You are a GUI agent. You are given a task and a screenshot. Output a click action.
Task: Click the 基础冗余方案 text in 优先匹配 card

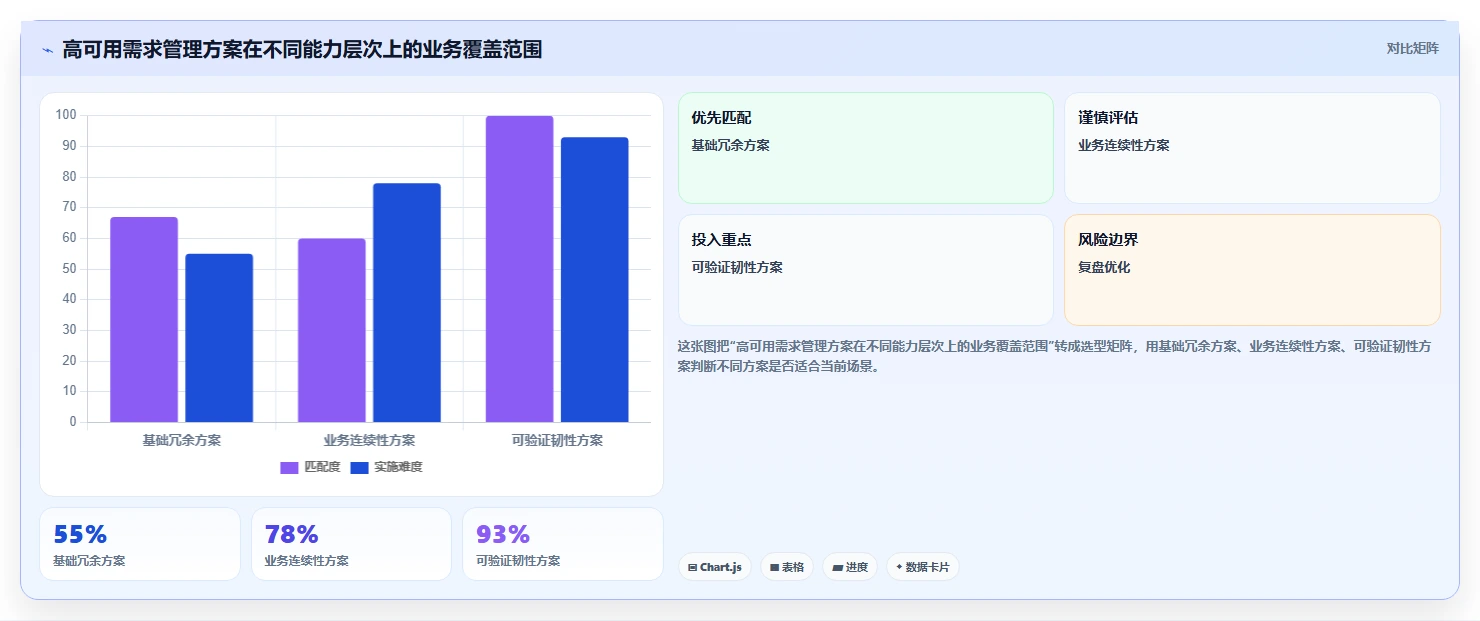click(x=730, y=146)
